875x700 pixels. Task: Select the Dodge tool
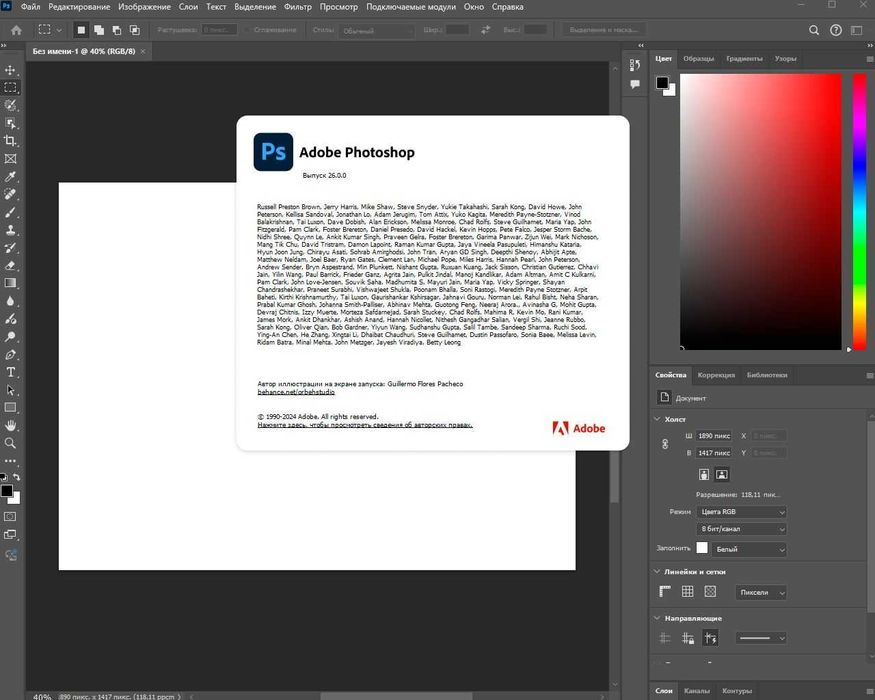point(10,337)
